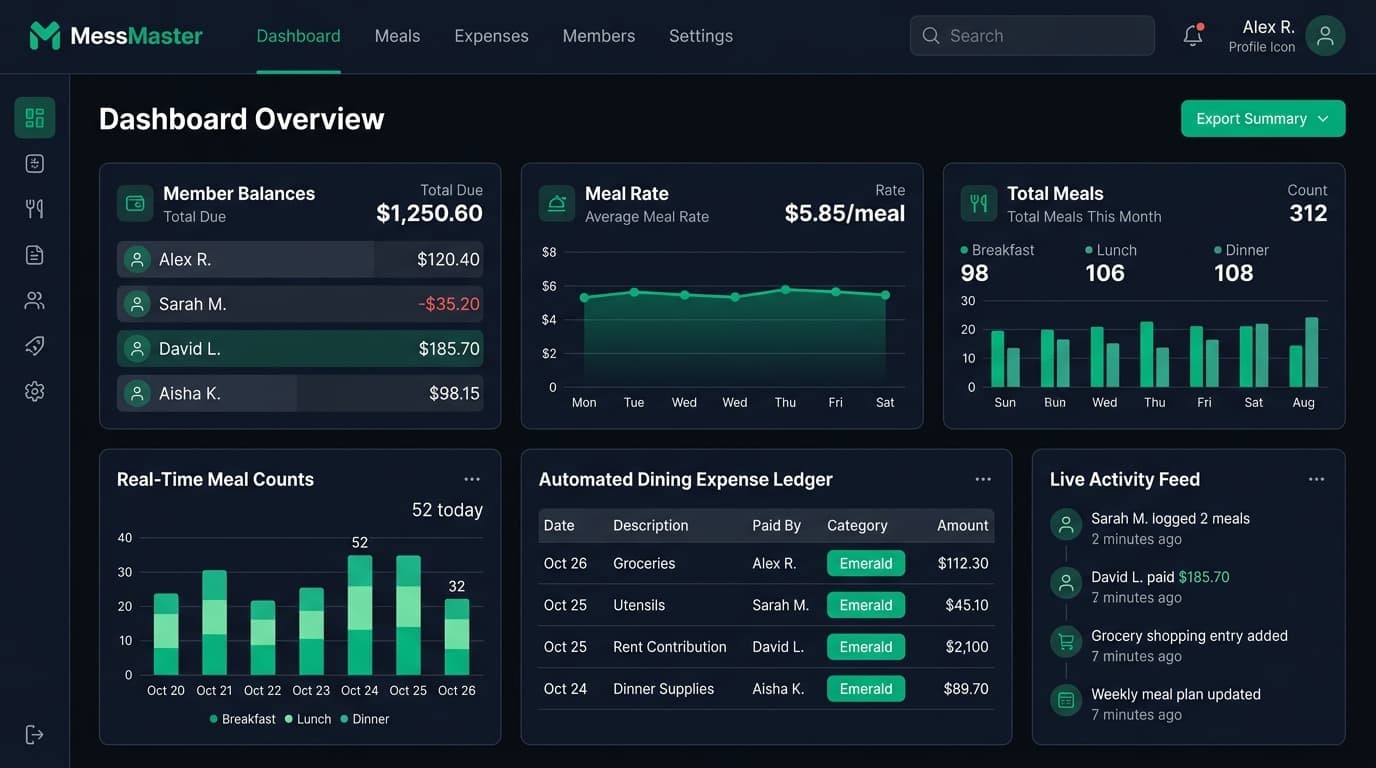Open the Meals tab
The height and width of the screenshot is (768, 1376).
pyautogui.click(x=397, y=36)
